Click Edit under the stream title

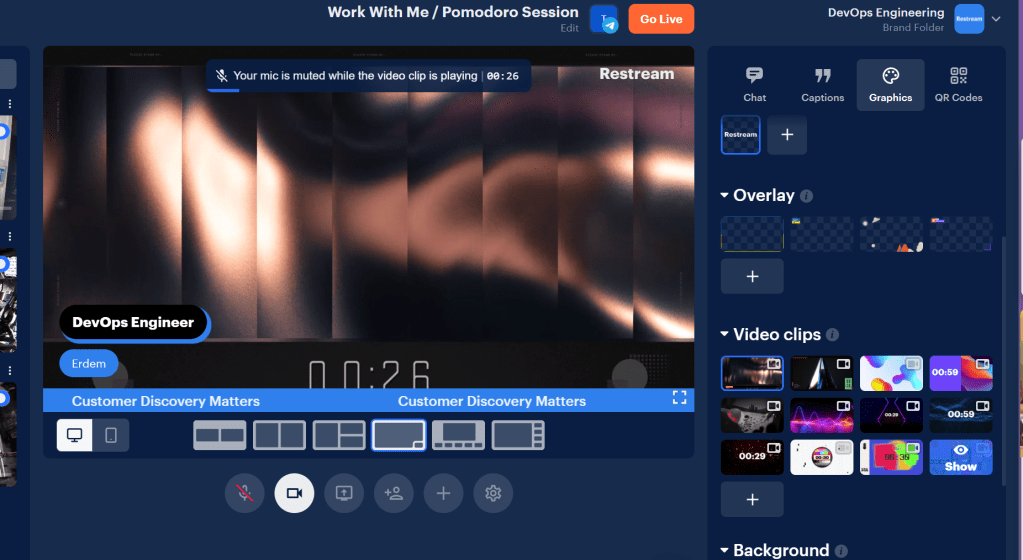(569, 28)
